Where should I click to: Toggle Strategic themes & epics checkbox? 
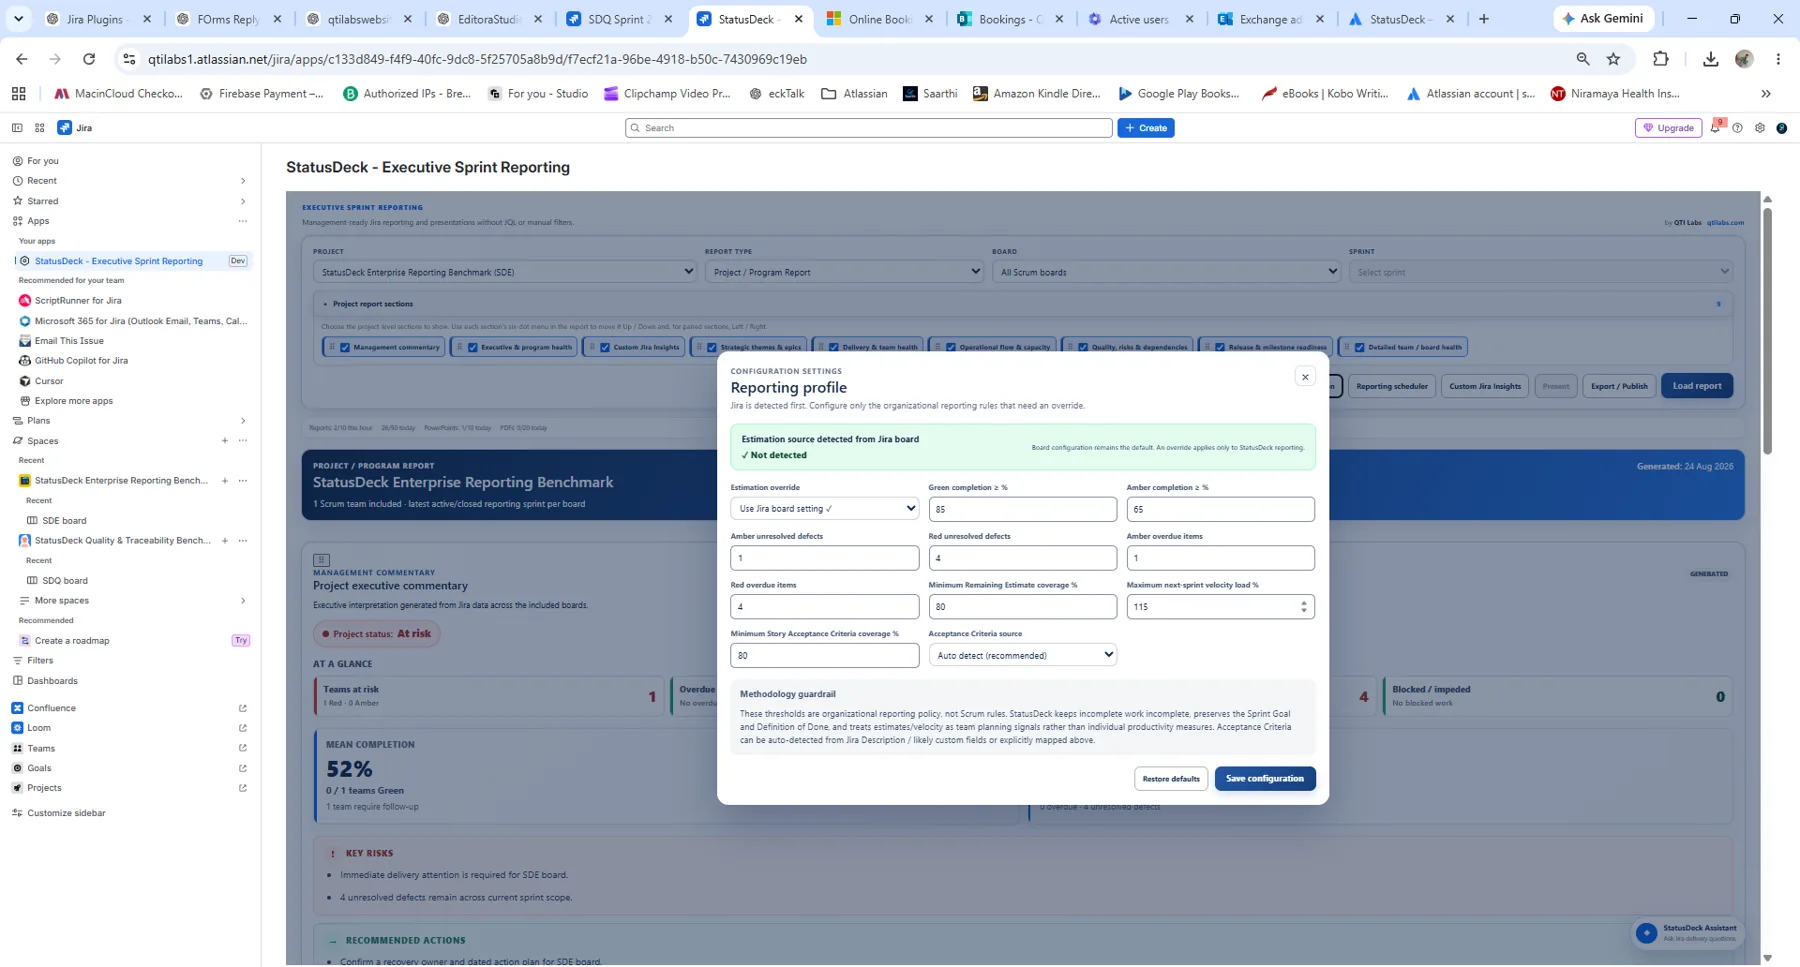coord(712,348)
